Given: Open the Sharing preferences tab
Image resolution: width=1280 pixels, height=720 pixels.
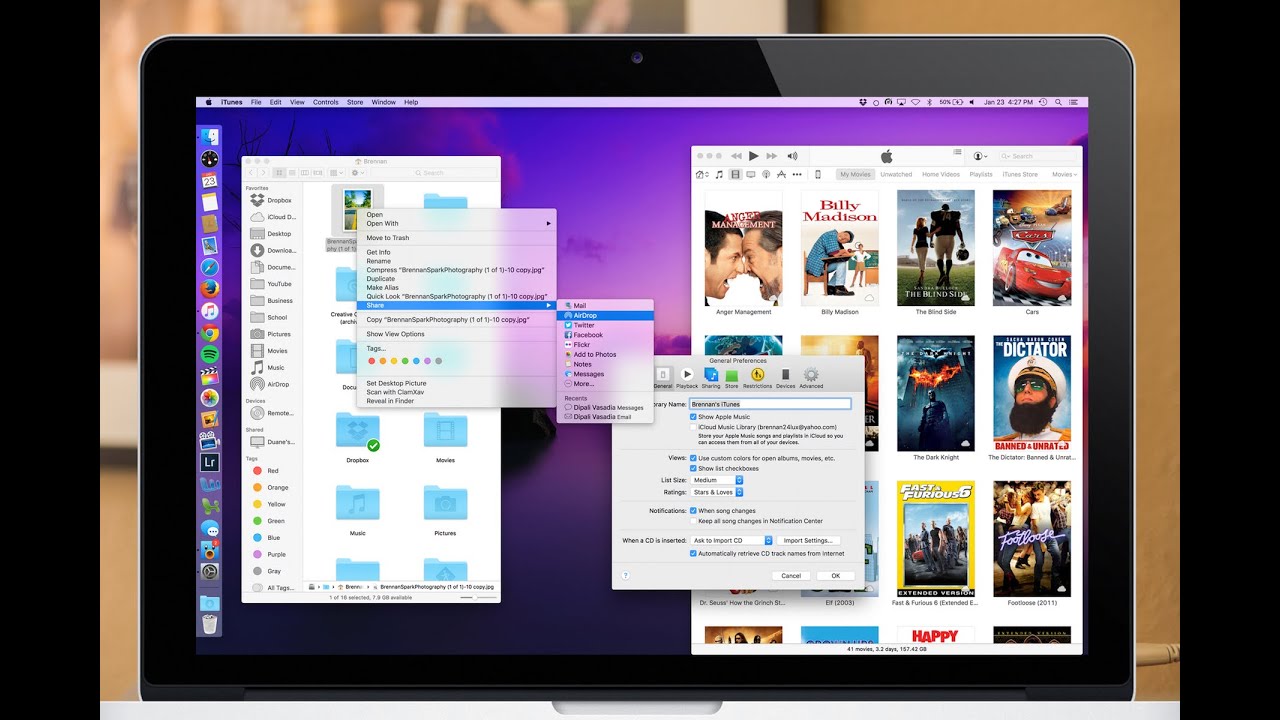Looking at the screenshot, I should coord(711,377).
